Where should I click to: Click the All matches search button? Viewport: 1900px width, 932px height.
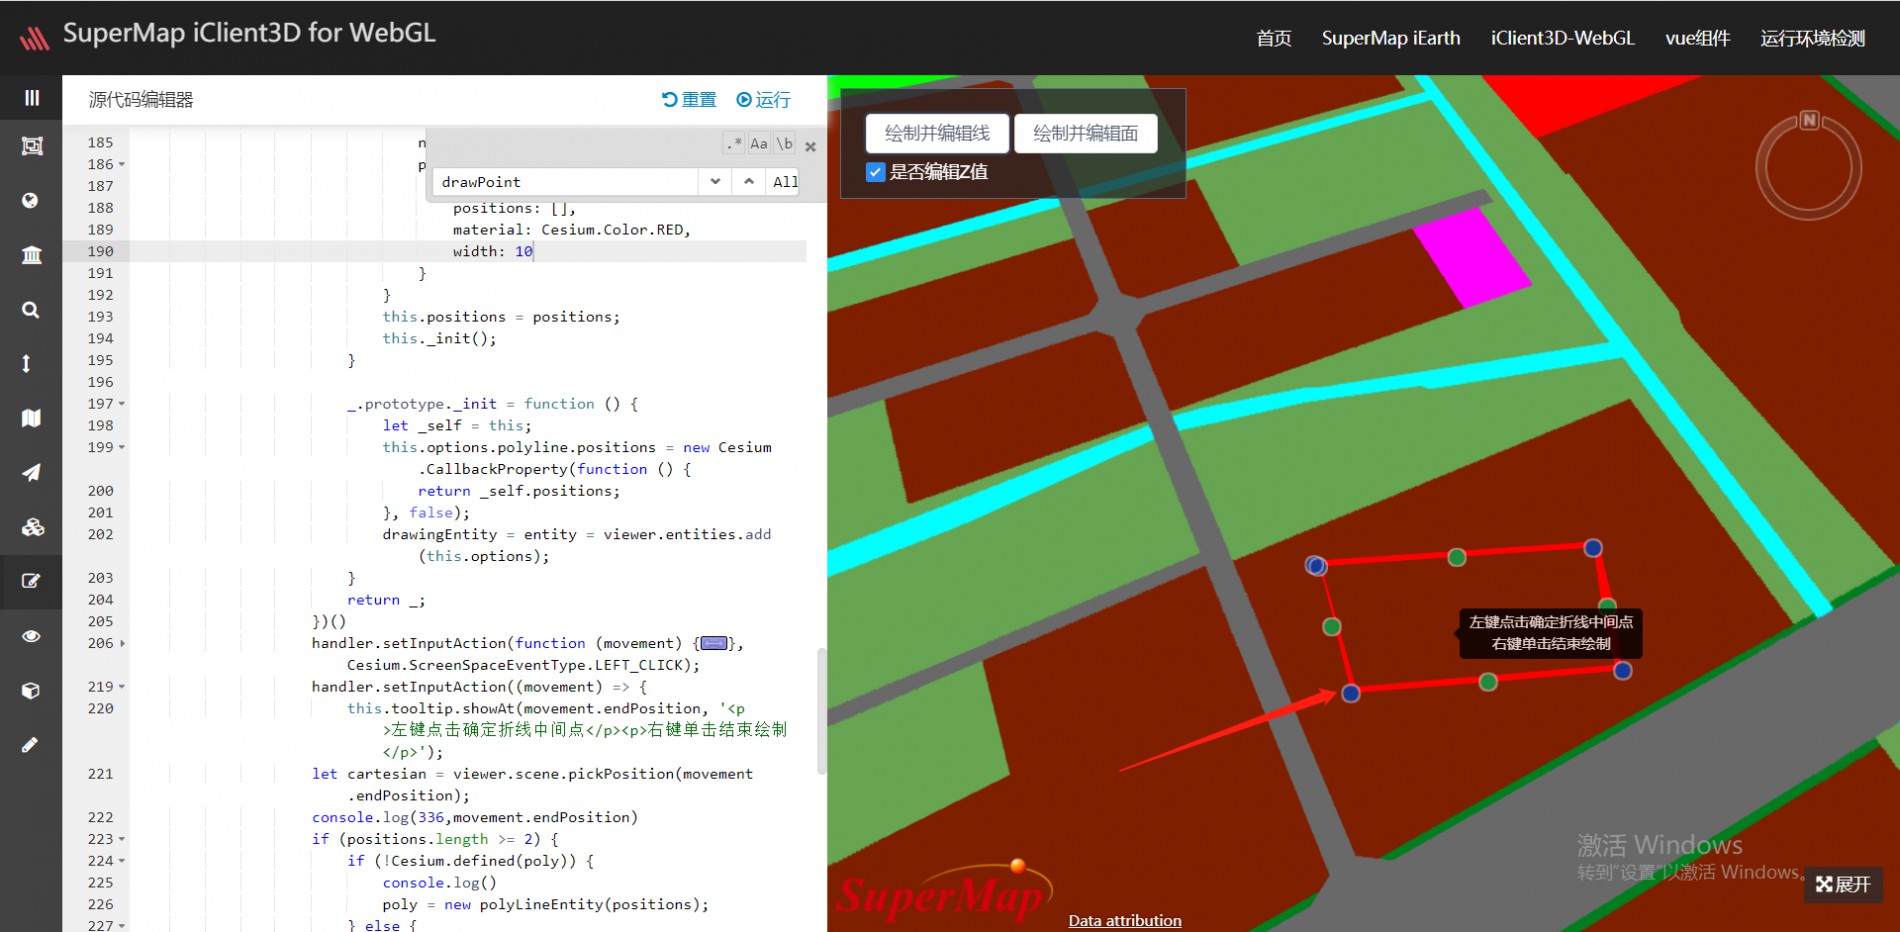click(785, 182)
